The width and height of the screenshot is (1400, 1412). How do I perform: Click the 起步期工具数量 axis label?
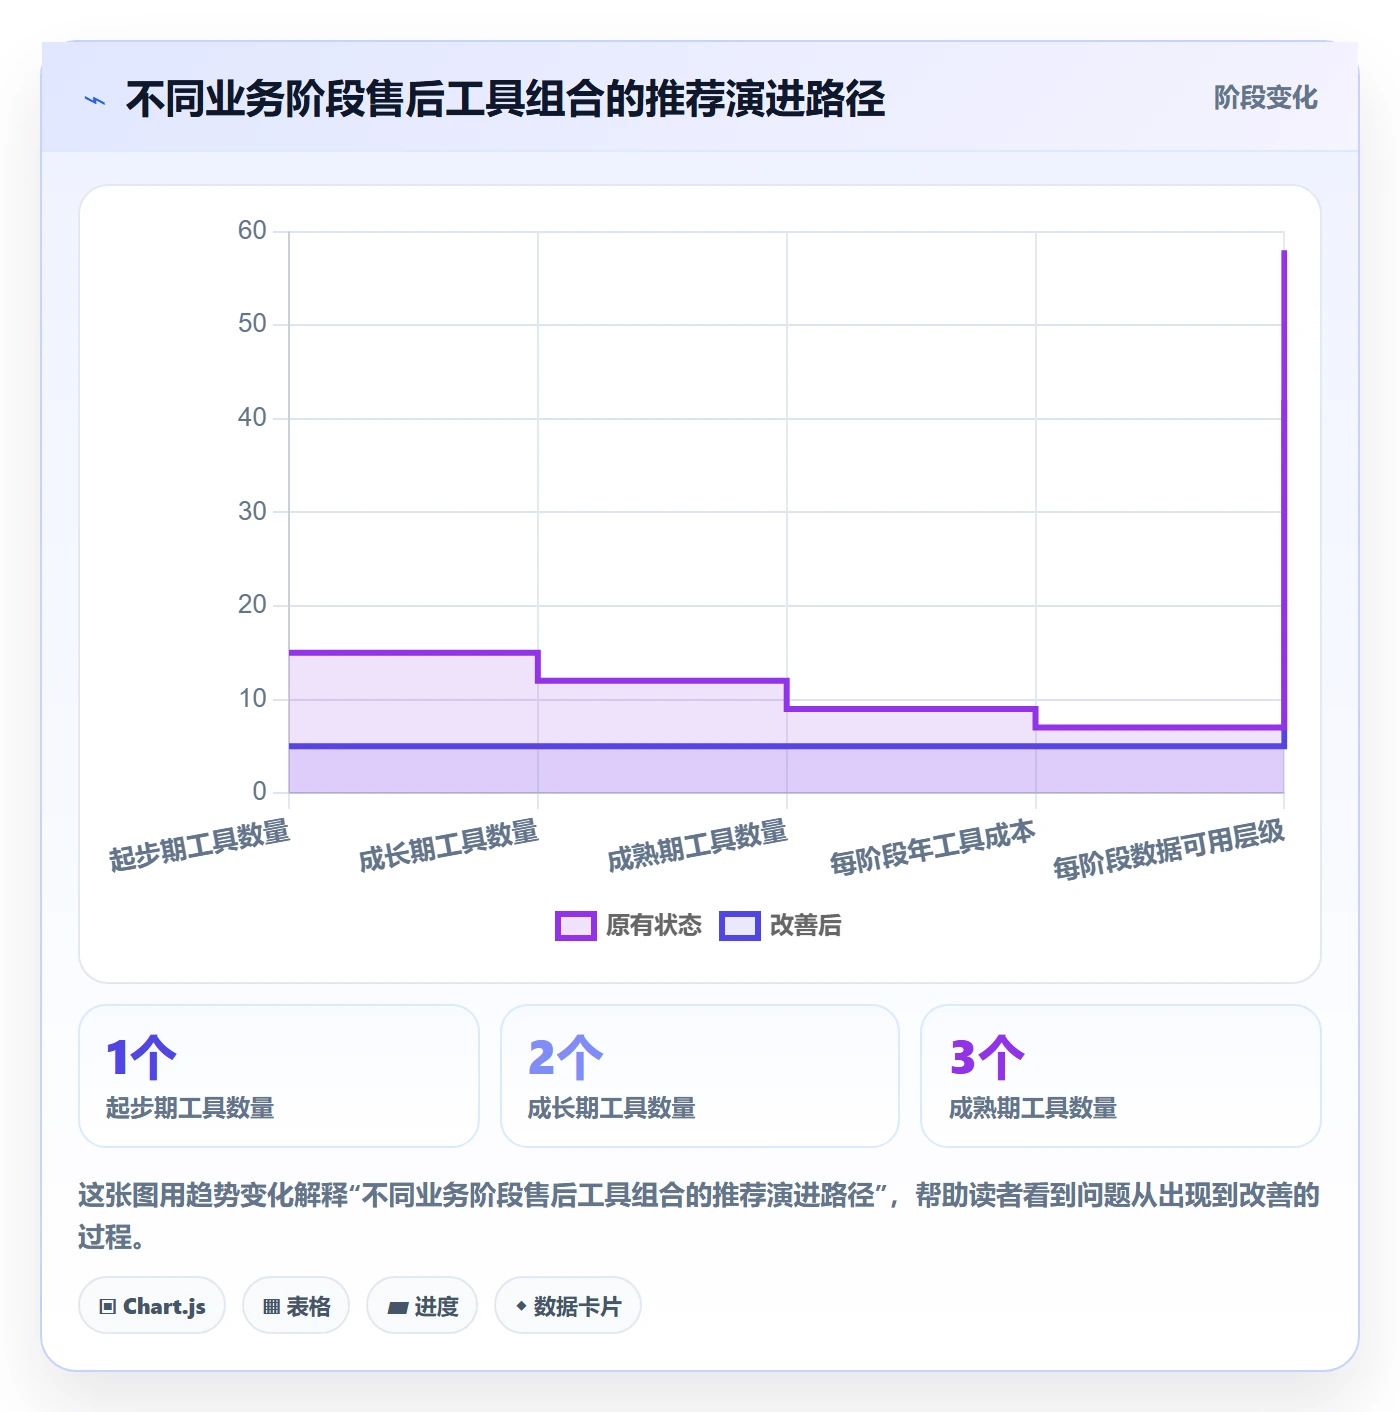(x=200, y=845)
